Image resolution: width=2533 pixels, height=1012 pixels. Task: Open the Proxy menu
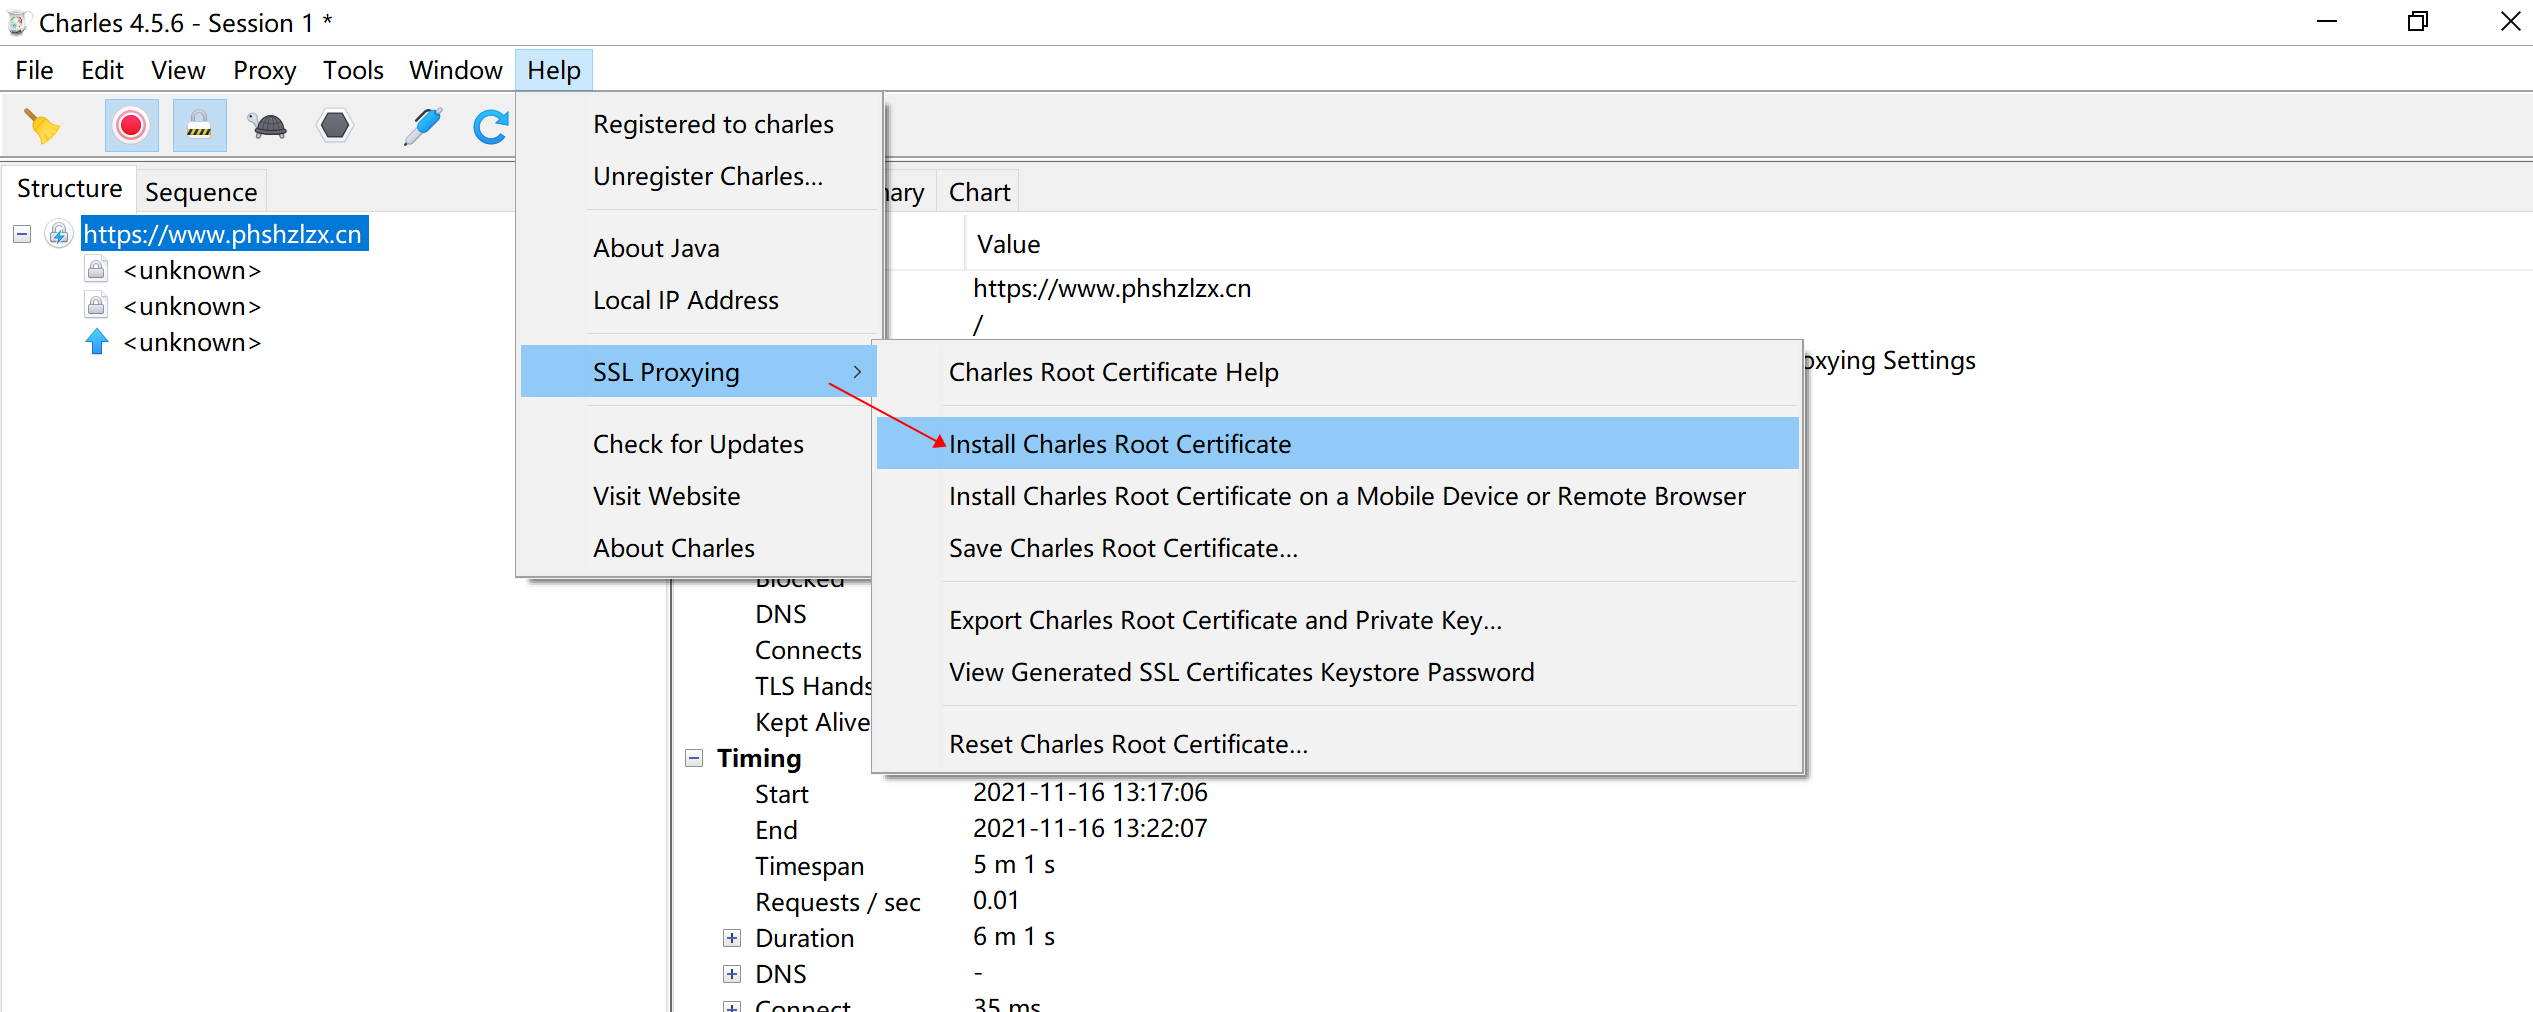264,70
